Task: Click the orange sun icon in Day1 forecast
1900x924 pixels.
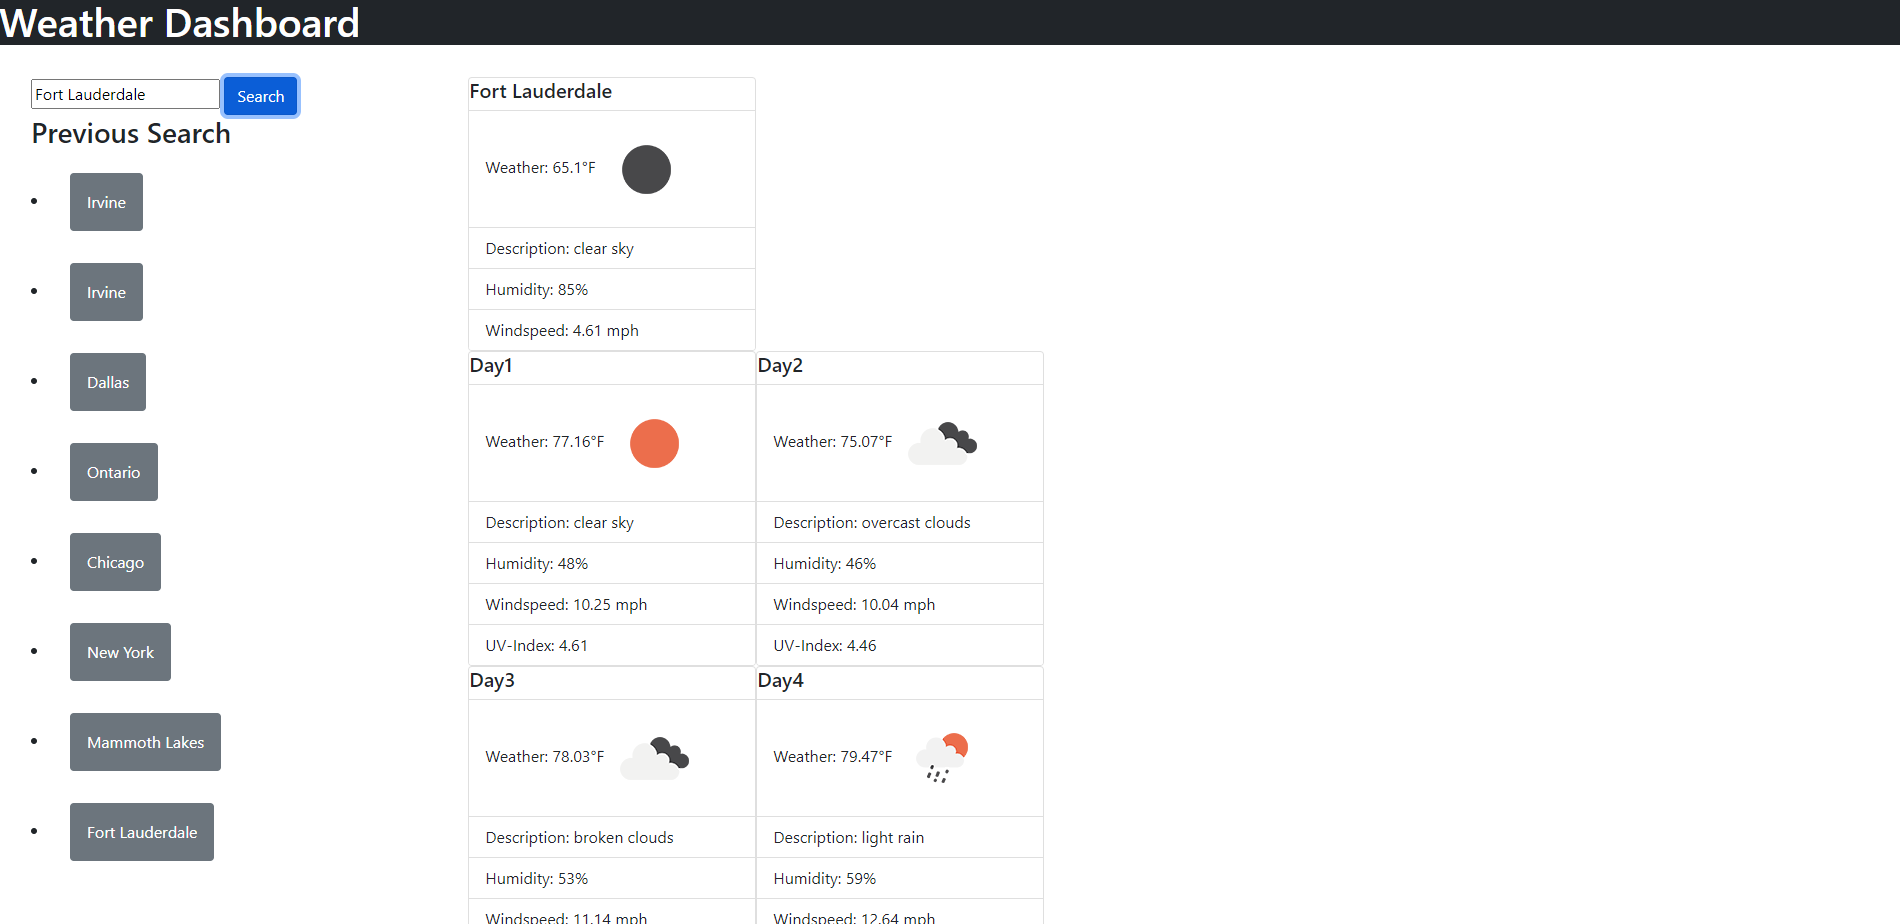Action: [654, 443]
